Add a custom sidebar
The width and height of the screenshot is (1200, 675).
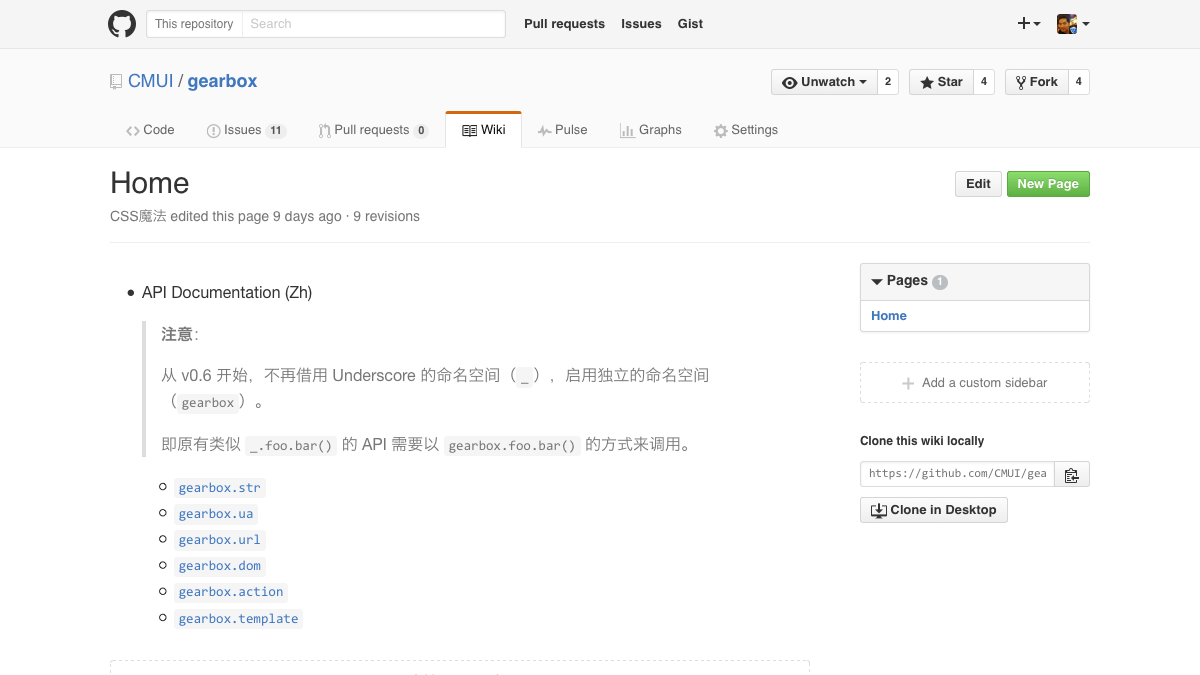pos(975,383)
